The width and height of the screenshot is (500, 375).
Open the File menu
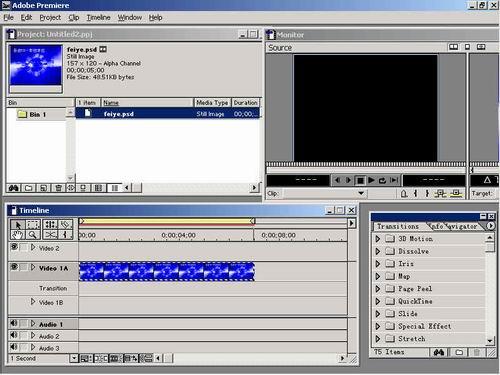[9, 17]
